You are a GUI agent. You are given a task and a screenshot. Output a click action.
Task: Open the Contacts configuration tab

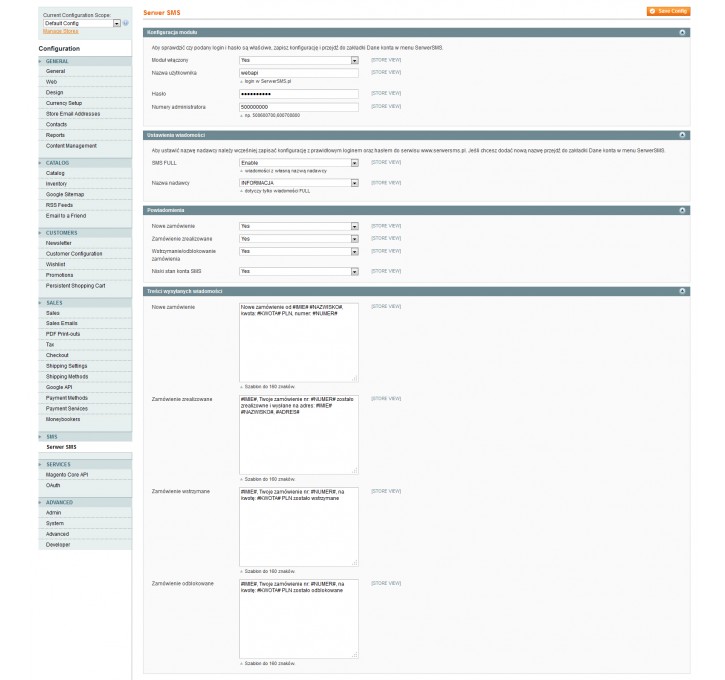click(85, 124)
